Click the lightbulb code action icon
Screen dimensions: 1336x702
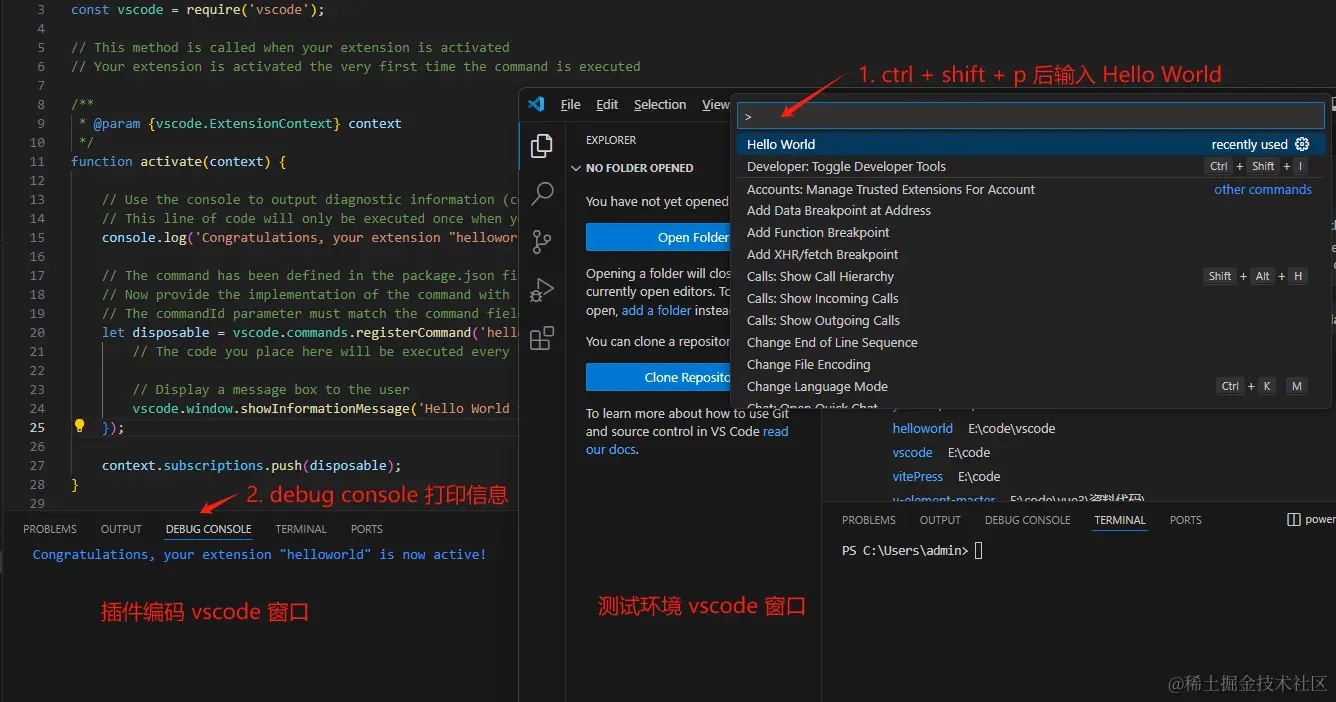coord(80,426)
